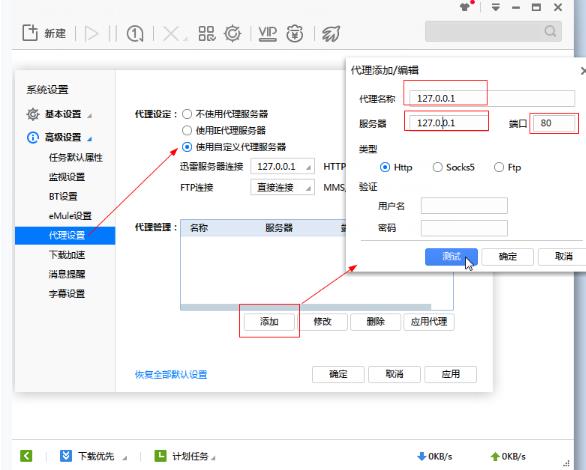Screen dimensions: 586x470
Task: Open the VIP icon
Action: click(x=268, y=34)
